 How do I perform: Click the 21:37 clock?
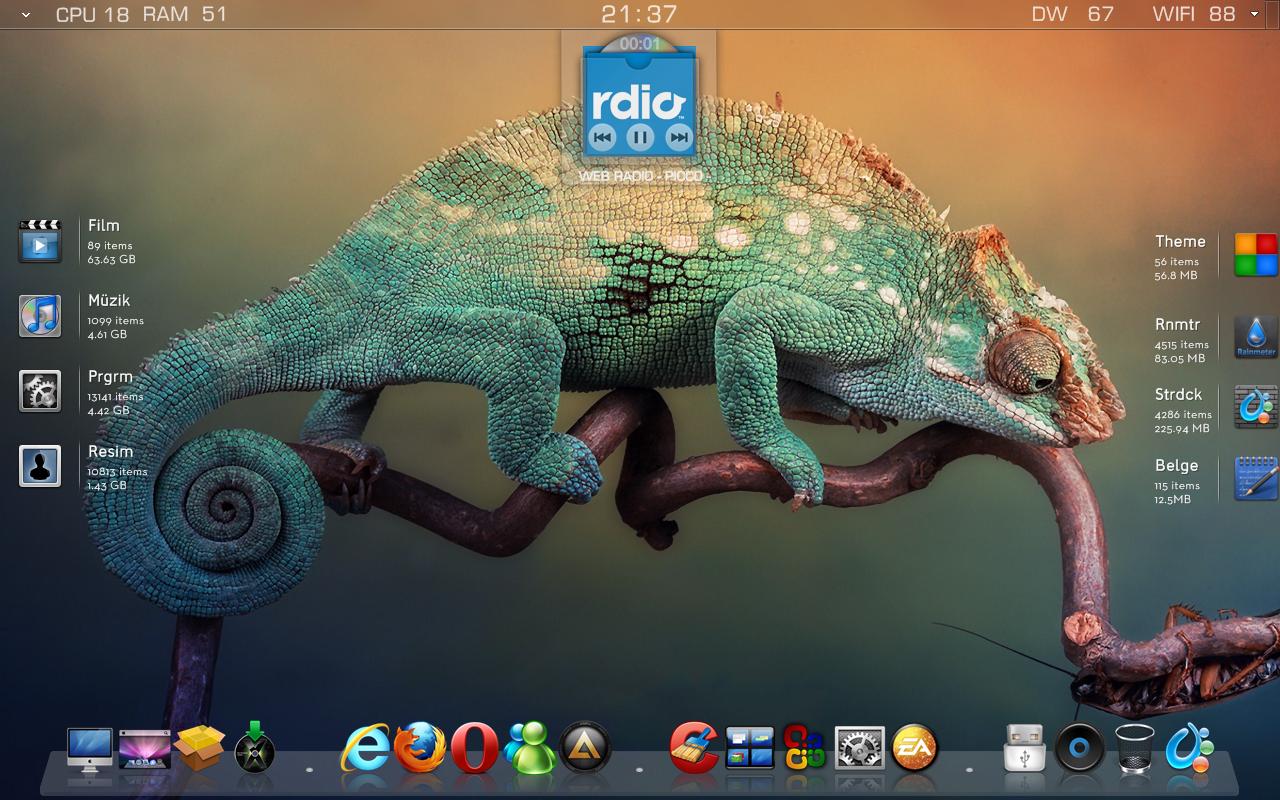tap(639, 14)
